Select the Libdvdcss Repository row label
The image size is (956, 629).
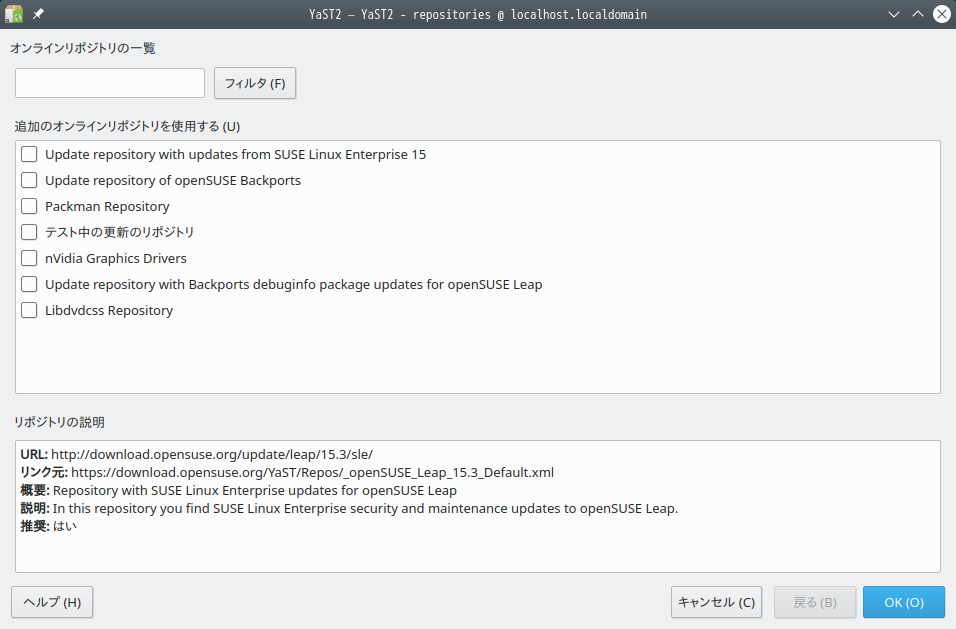pyautogui.click(x=109, y=311)
